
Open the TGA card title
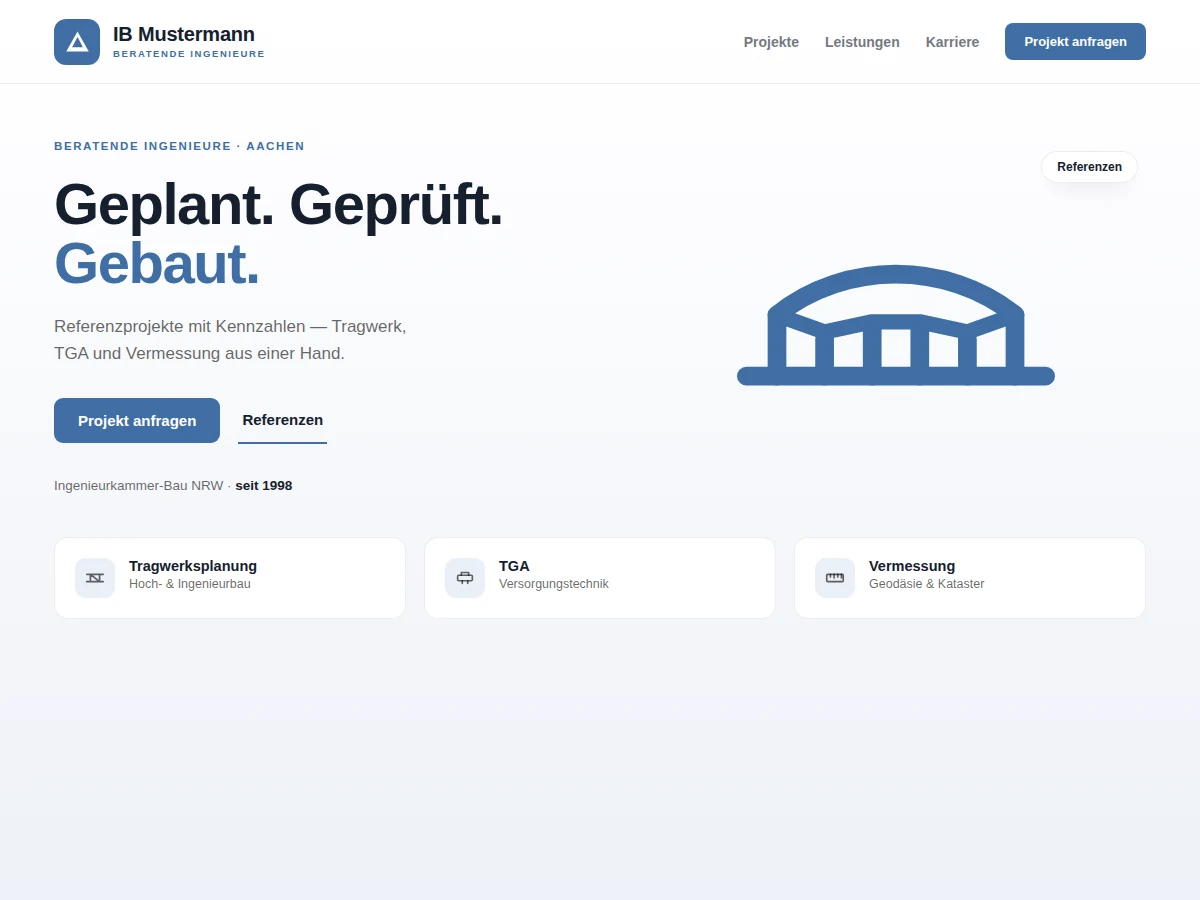[514, 566]
